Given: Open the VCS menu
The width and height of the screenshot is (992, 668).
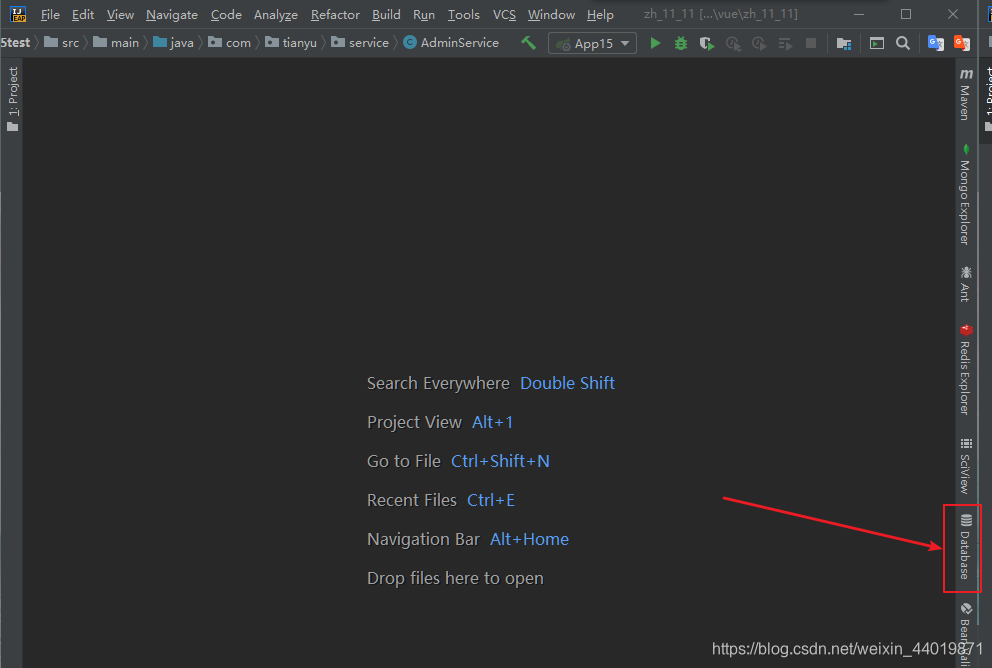Looking at the screenshot, I should [x=504, y=15].
